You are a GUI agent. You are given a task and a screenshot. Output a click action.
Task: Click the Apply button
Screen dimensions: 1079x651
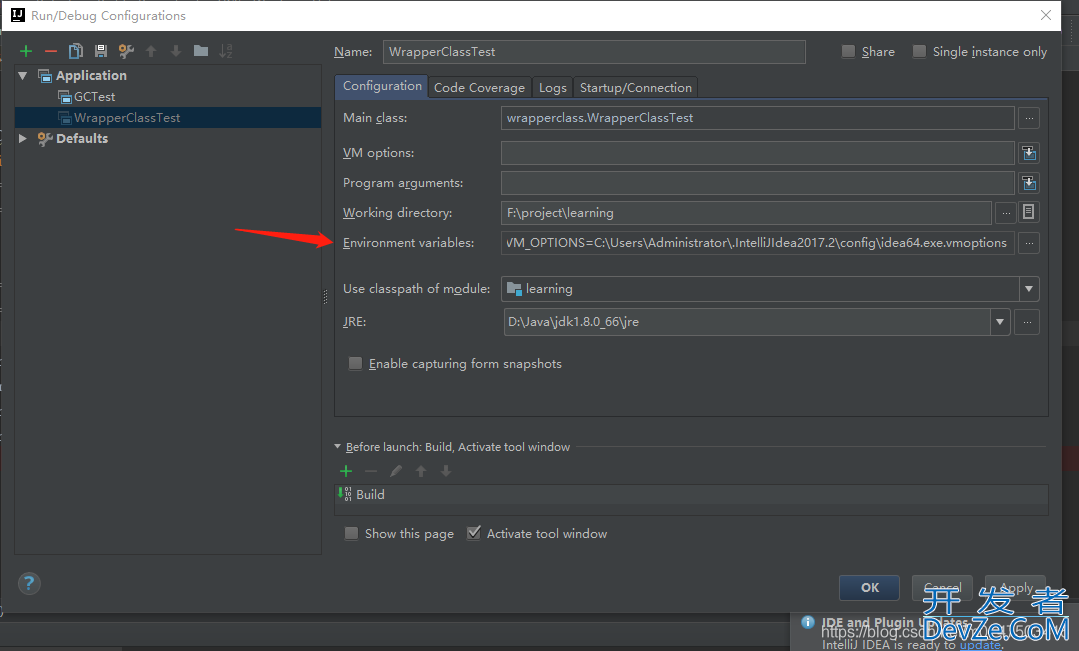tap(1015, 588)
